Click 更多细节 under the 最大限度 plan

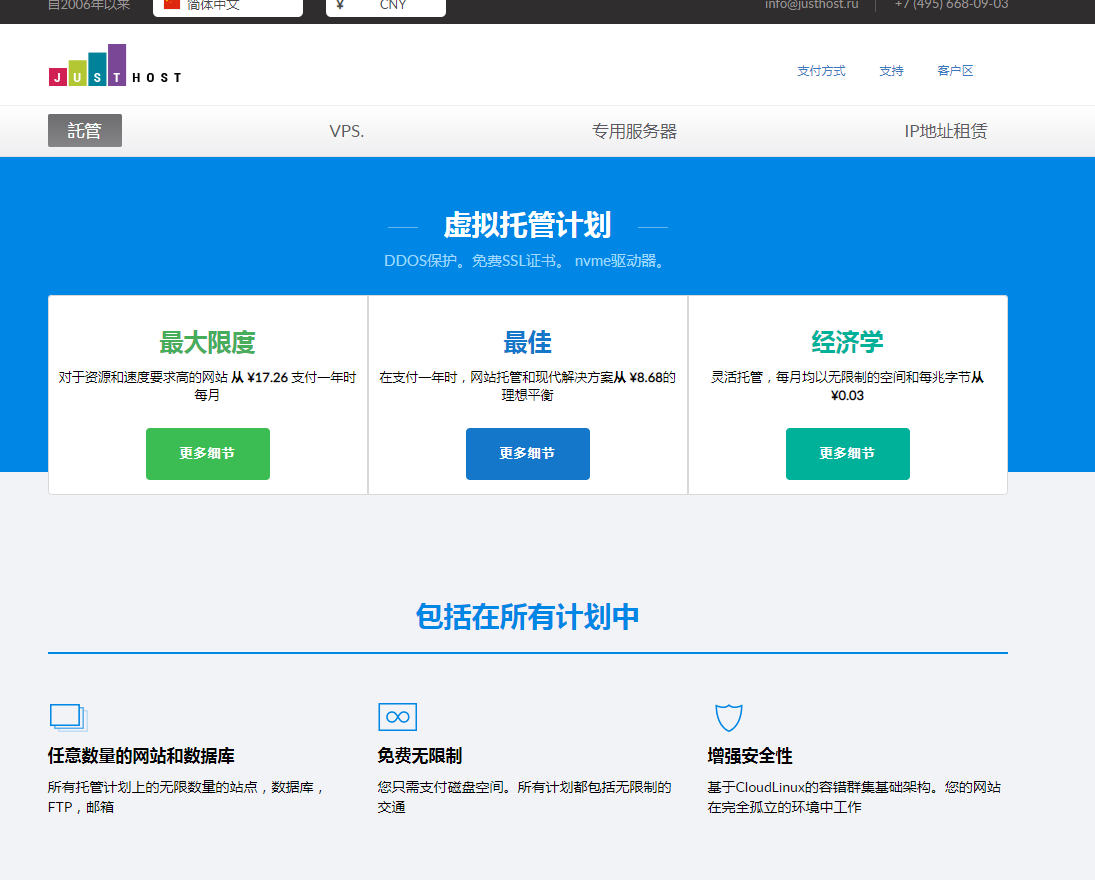pos(207,453)
